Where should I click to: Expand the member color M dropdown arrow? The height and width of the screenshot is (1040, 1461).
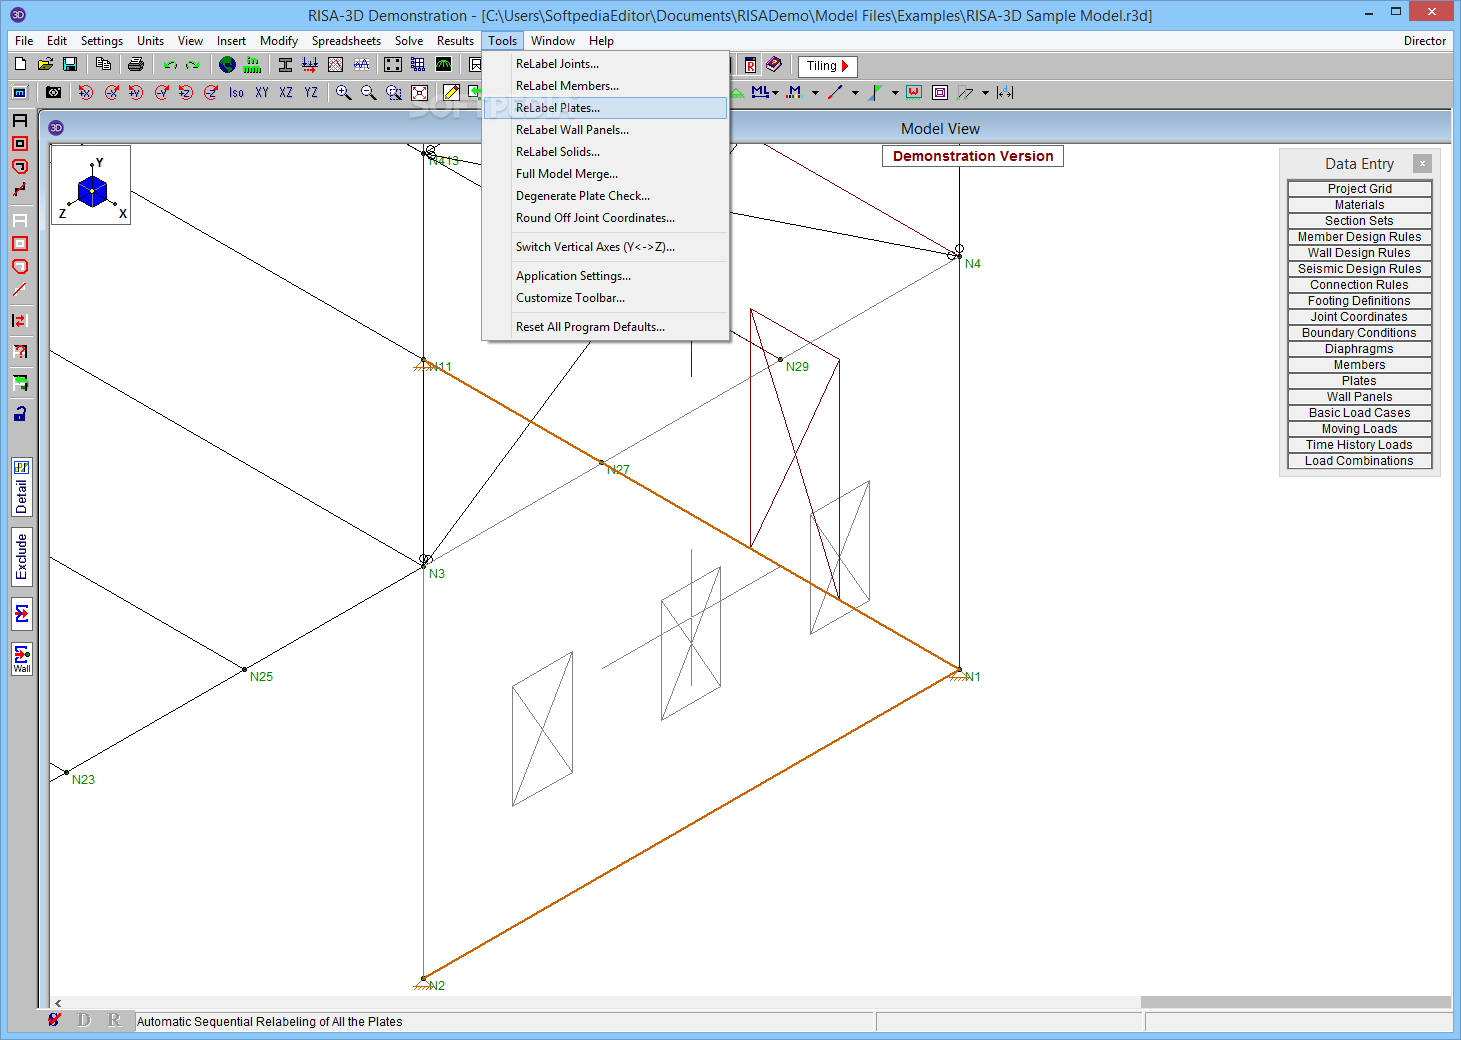coord(816,92)
